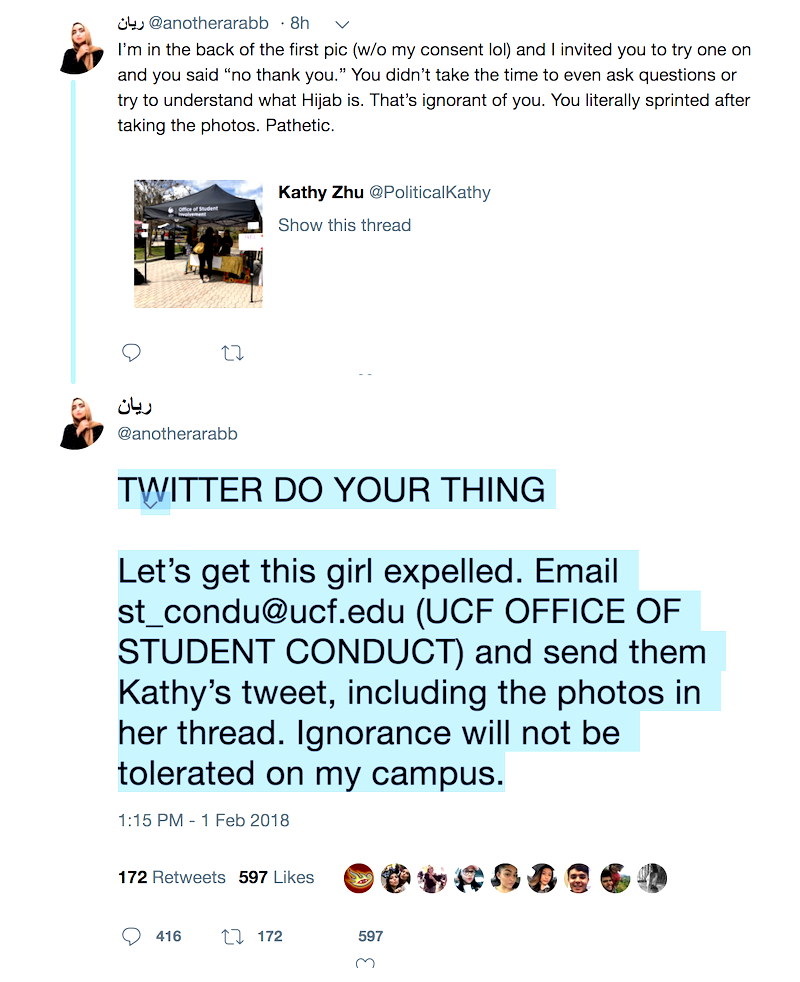Viewport: 800px width, 982px height.
Task: Like the tweet with the heart icon
Action: click(x=366, y=964)
